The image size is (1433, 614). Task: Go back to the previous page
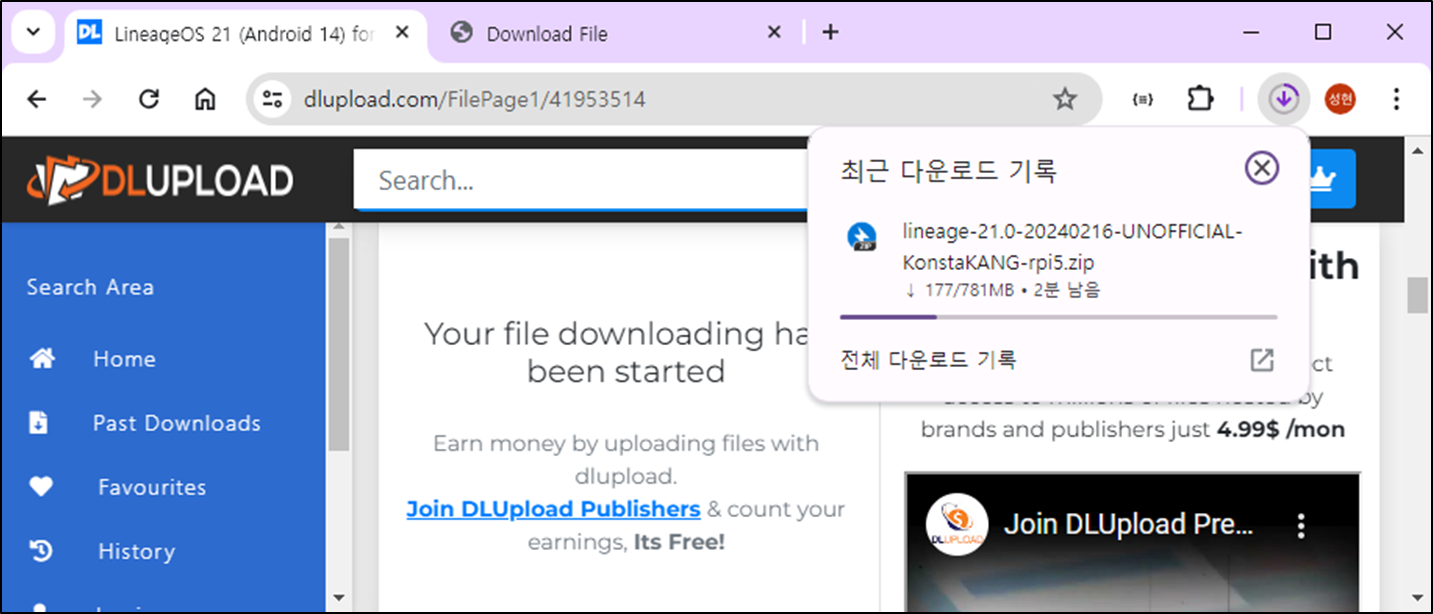(x=37, y=99)
